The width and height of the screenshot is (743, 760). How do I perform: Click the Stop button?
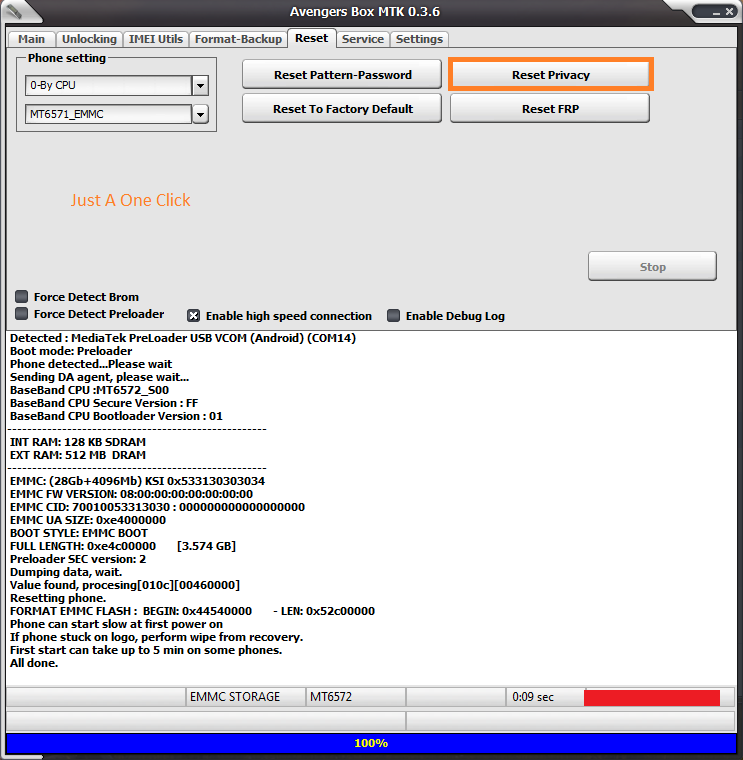click(x=652, y=266)
